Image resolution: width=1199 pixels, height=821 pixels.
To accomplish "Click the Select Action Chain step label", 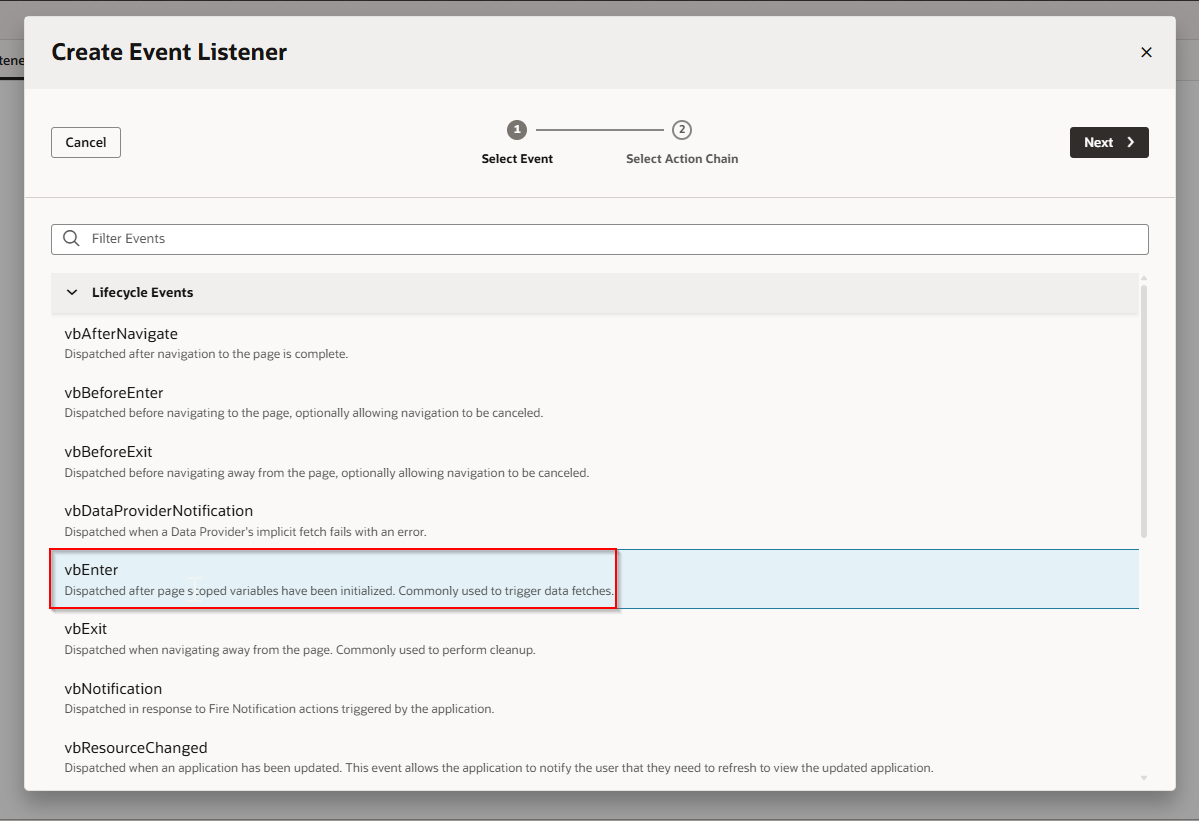I will 682,159.
